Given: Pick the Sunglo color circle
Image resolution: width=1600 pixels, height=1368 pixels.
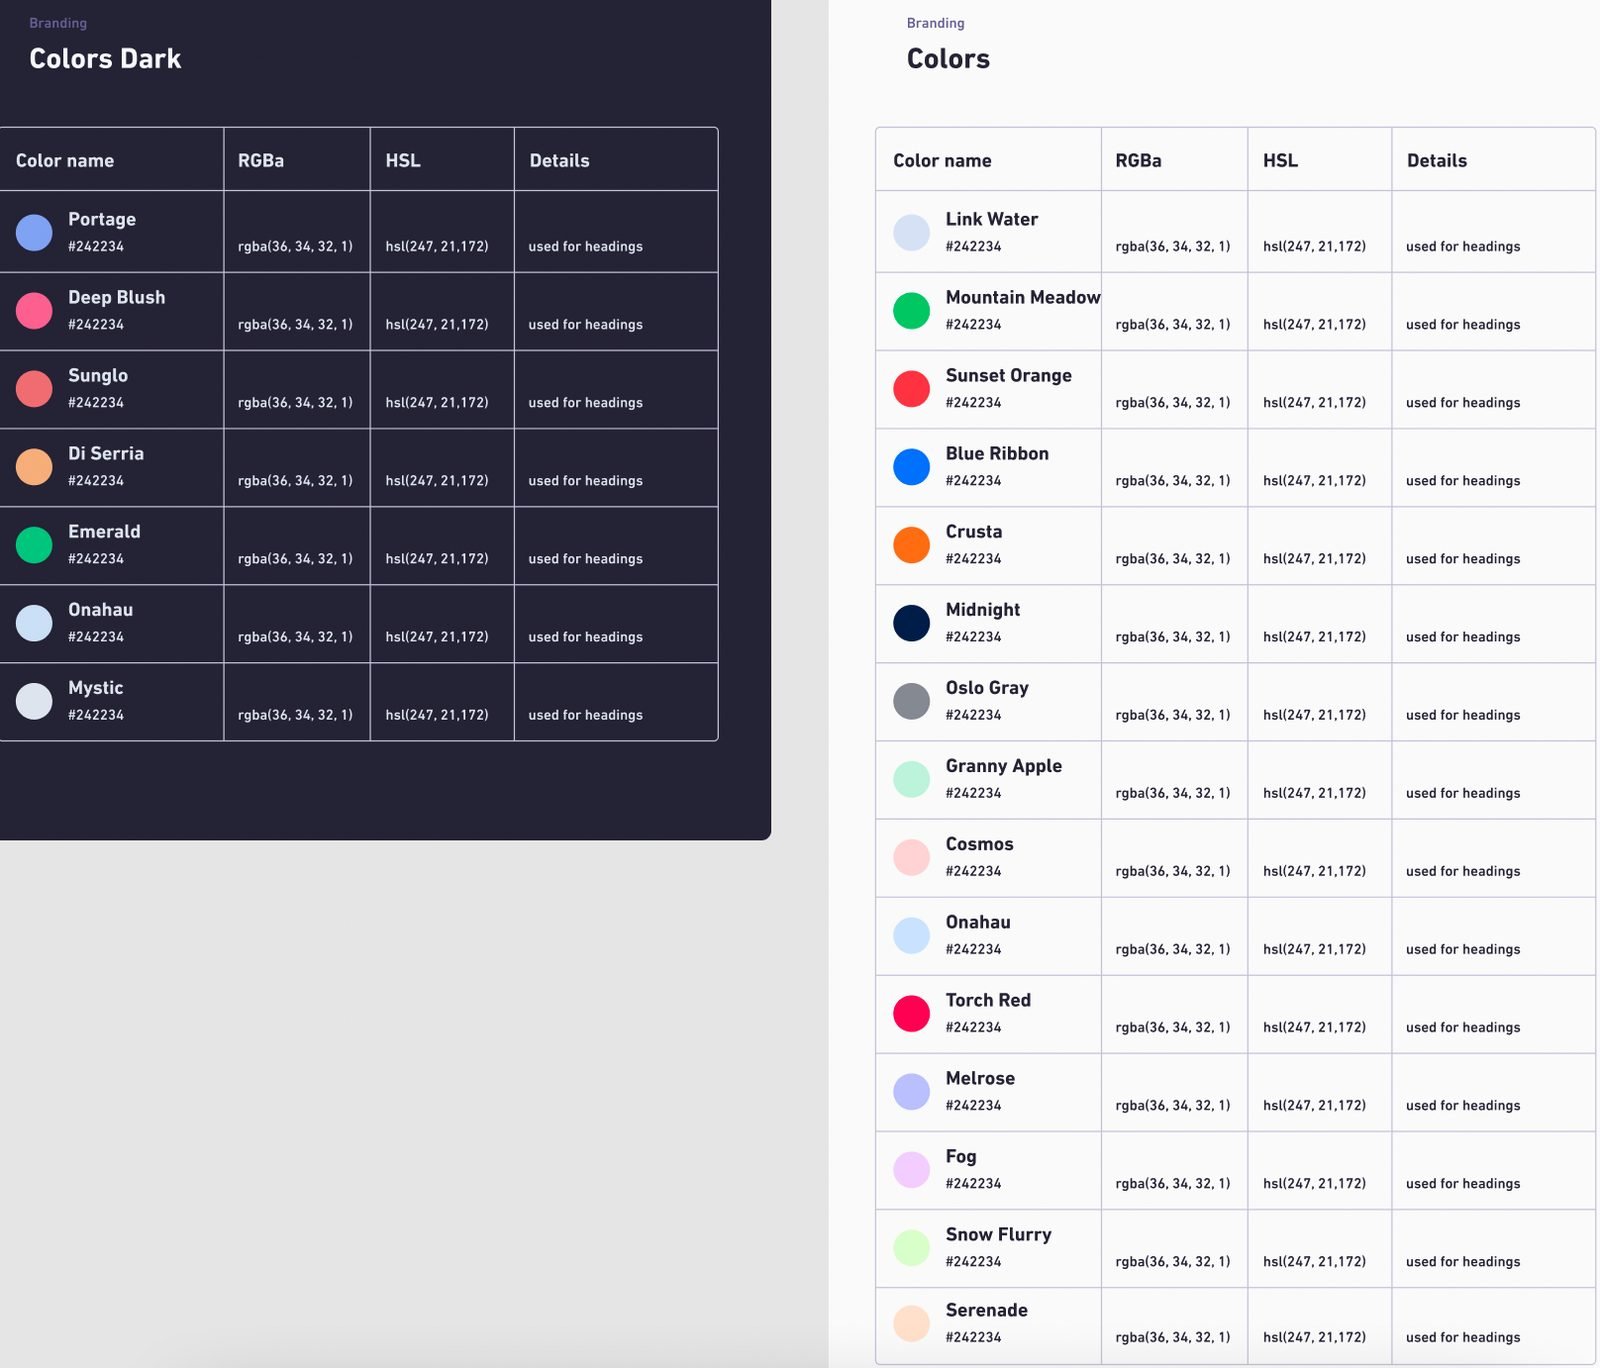Looking at the screenshot, I should (x=34, y=388).
